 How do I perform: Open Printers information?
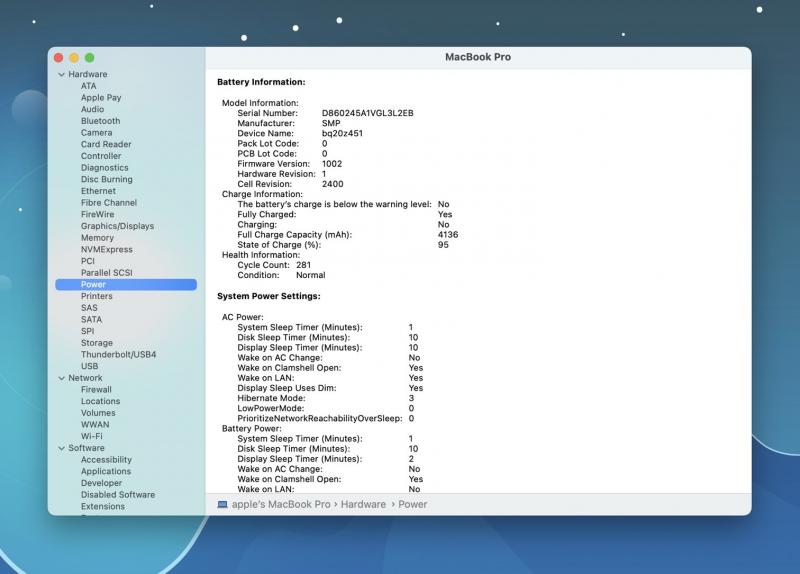(x=96, y=296)
